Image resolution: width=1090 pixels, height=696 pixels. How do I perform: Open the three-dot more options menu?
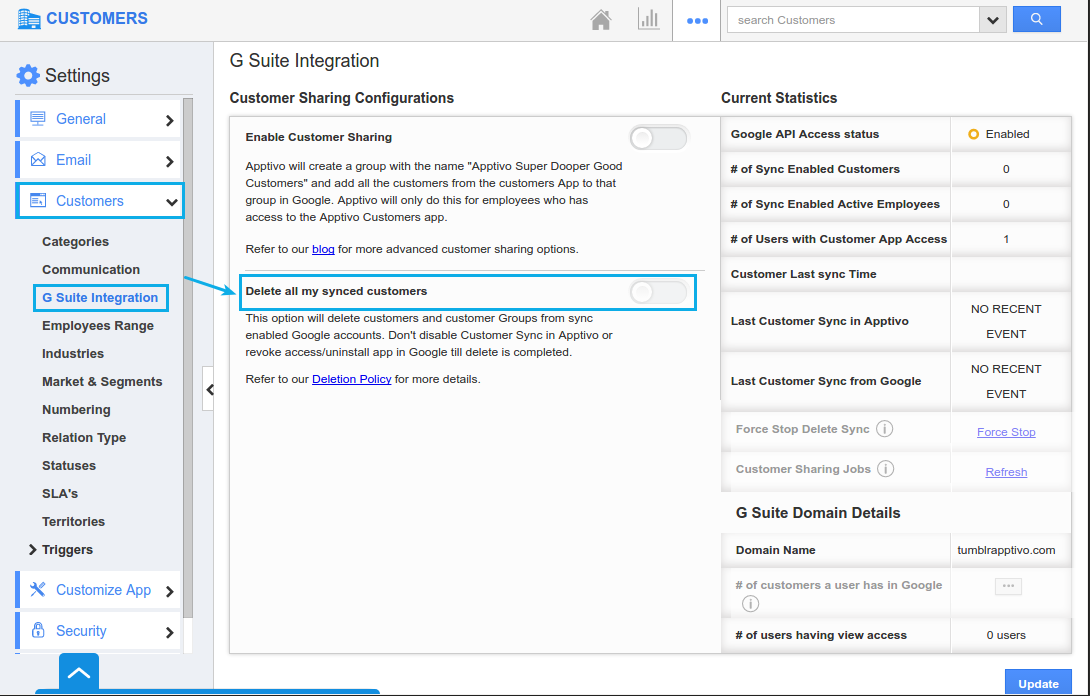[697, 21]
